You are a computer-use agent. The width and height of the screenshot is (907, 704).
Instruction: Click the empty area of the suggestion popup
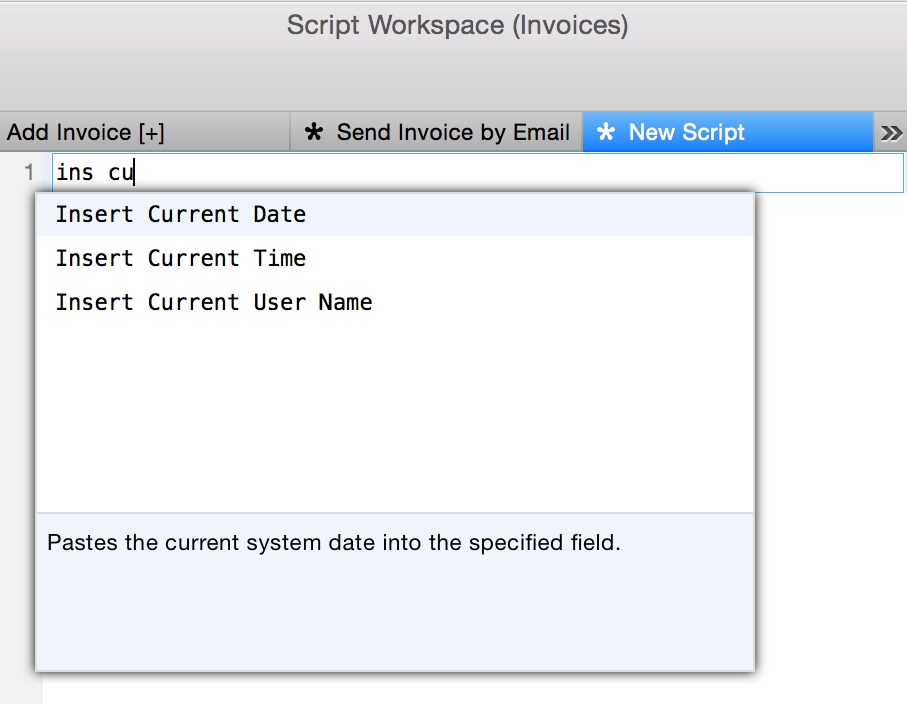coord(395,420)
